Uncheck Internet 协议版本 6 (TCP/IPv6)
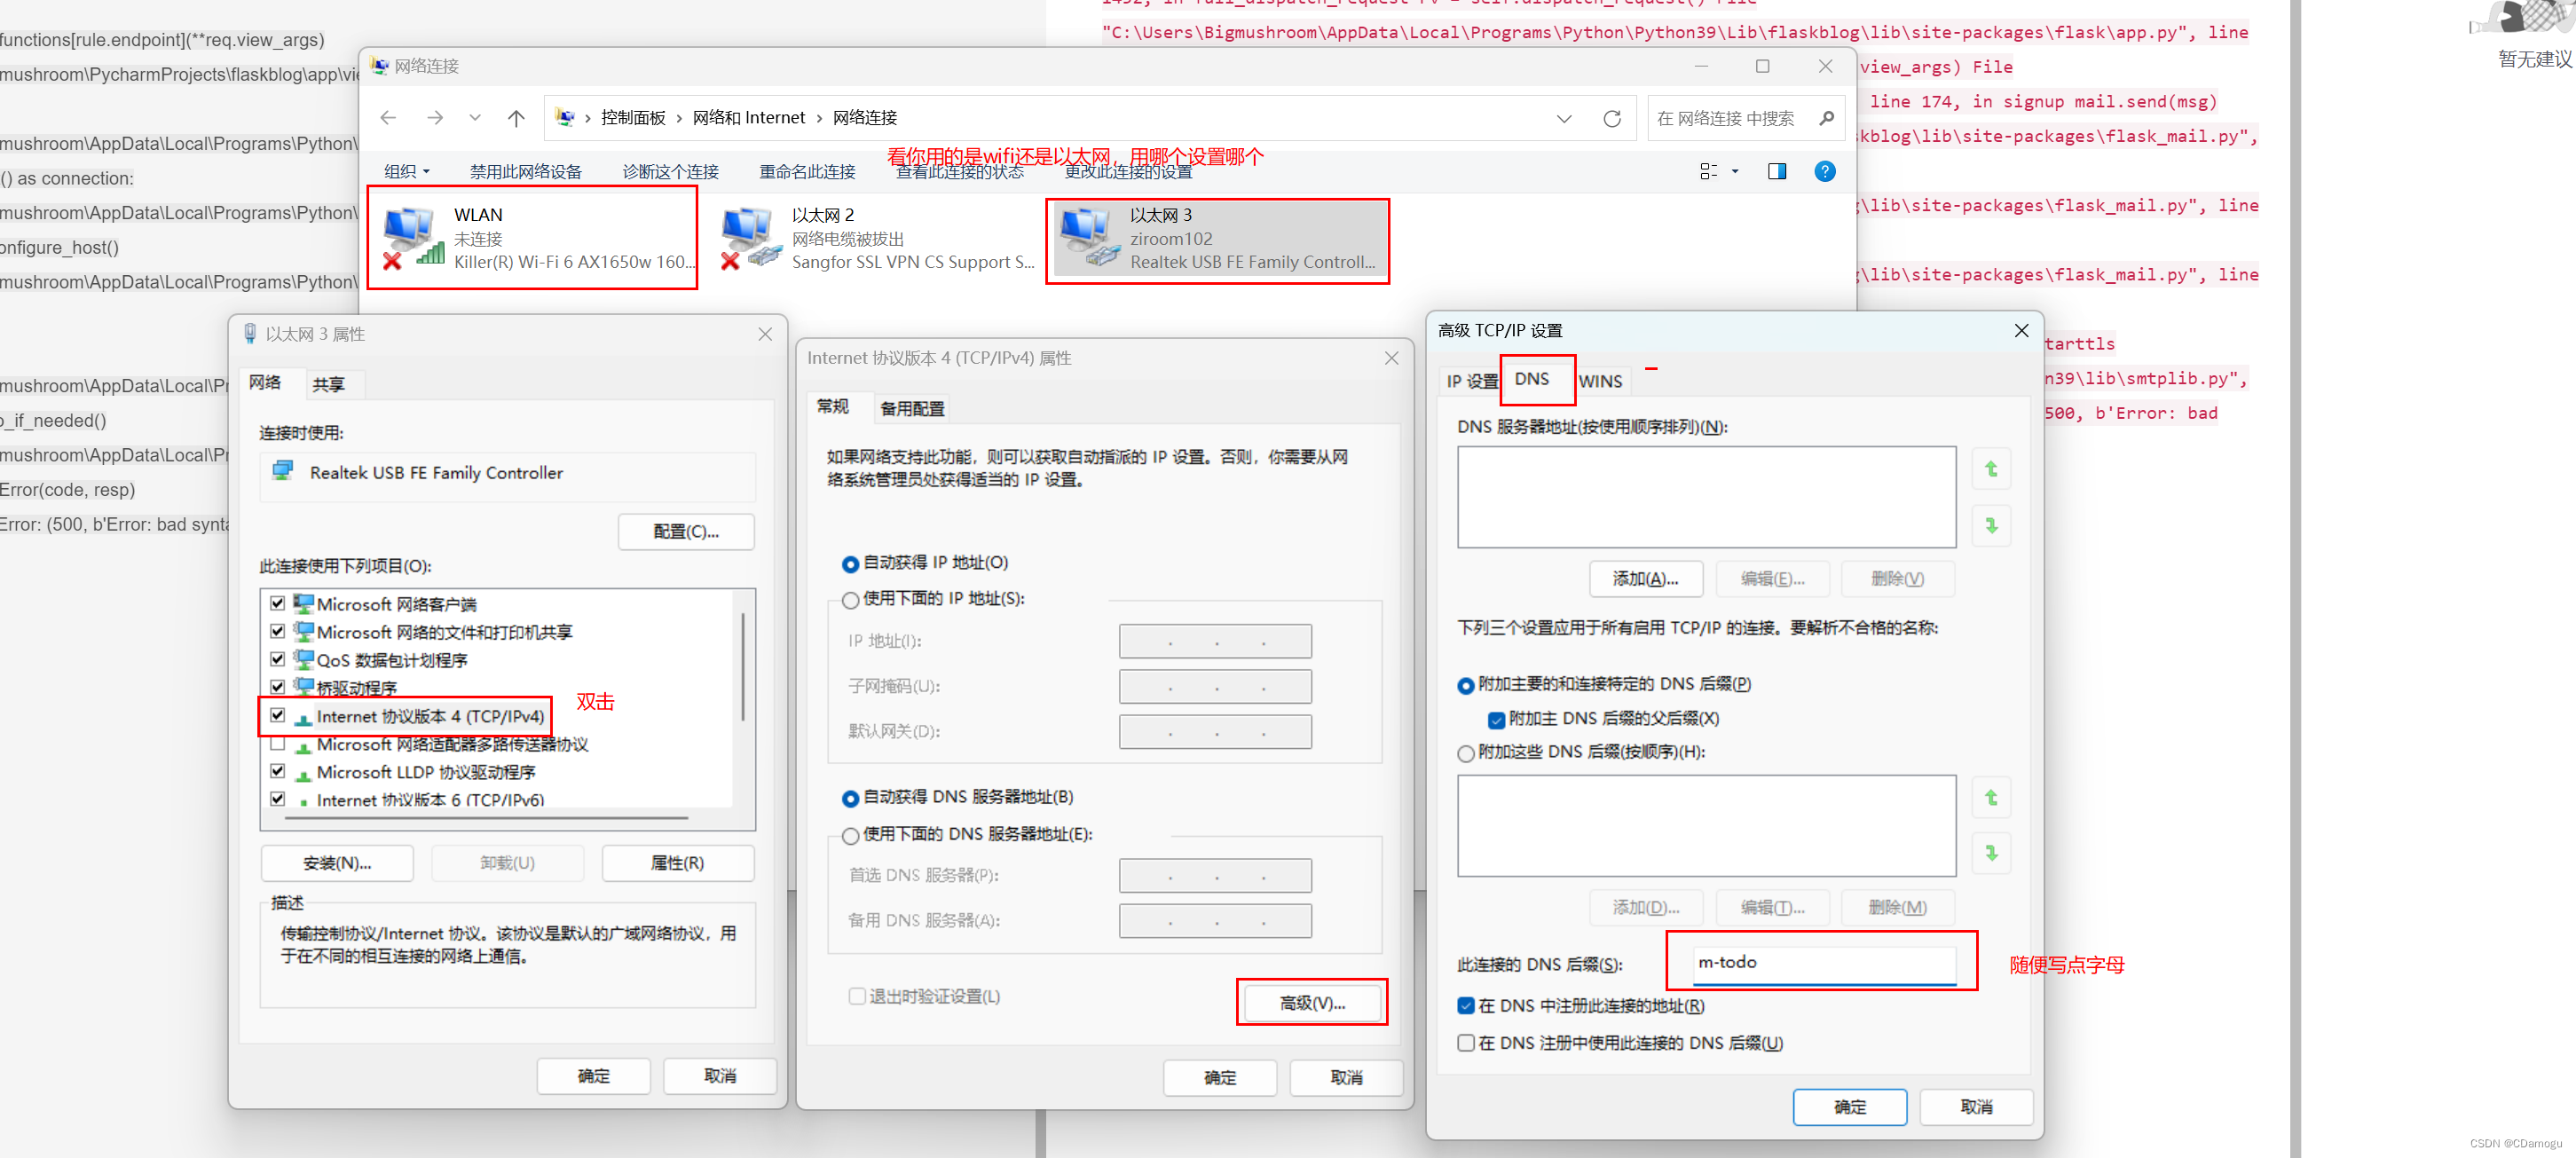This screenshot has height=1158, width=2576. pos(277,799)
